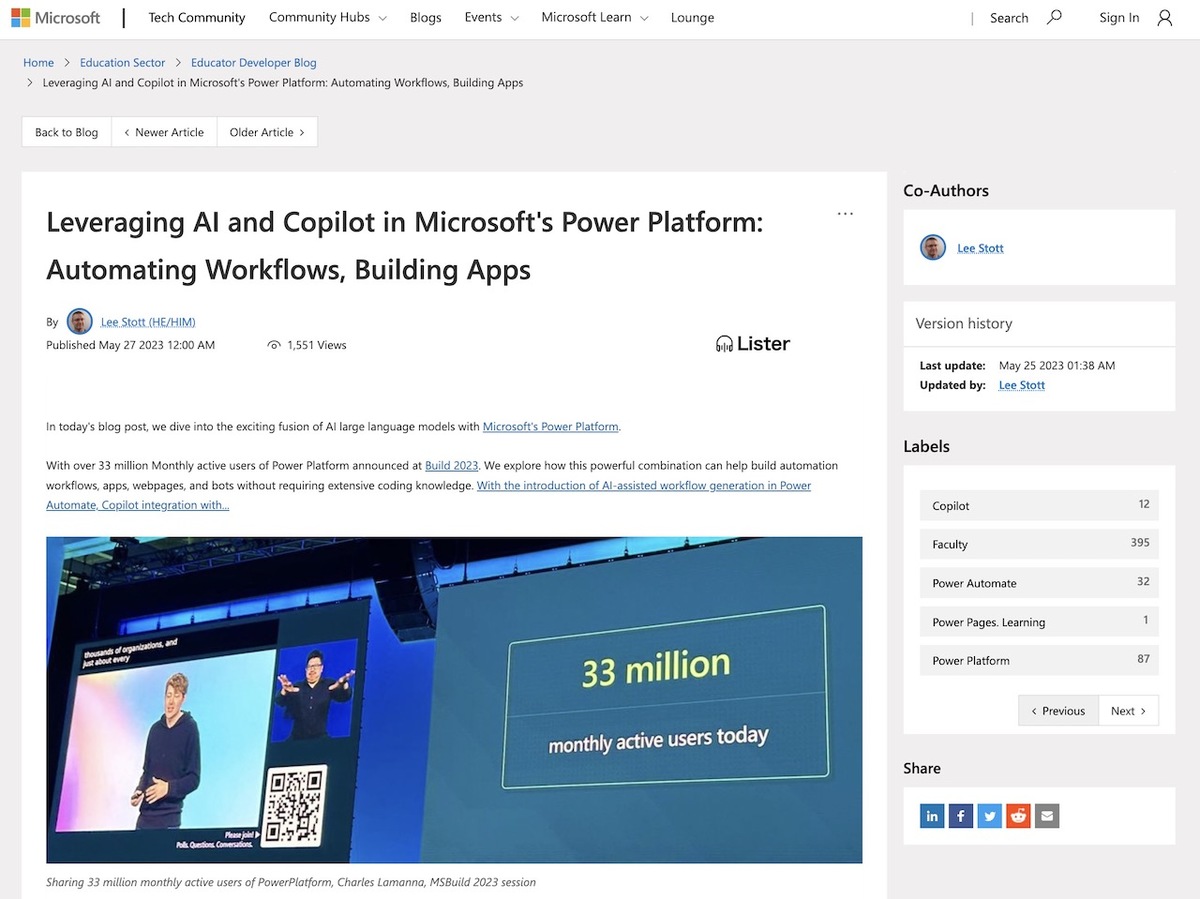The height and width of the screenshot is (899, 1200).
Task: Select the Faculty label
Action: pyautogui.click(x=1039, y=544)
